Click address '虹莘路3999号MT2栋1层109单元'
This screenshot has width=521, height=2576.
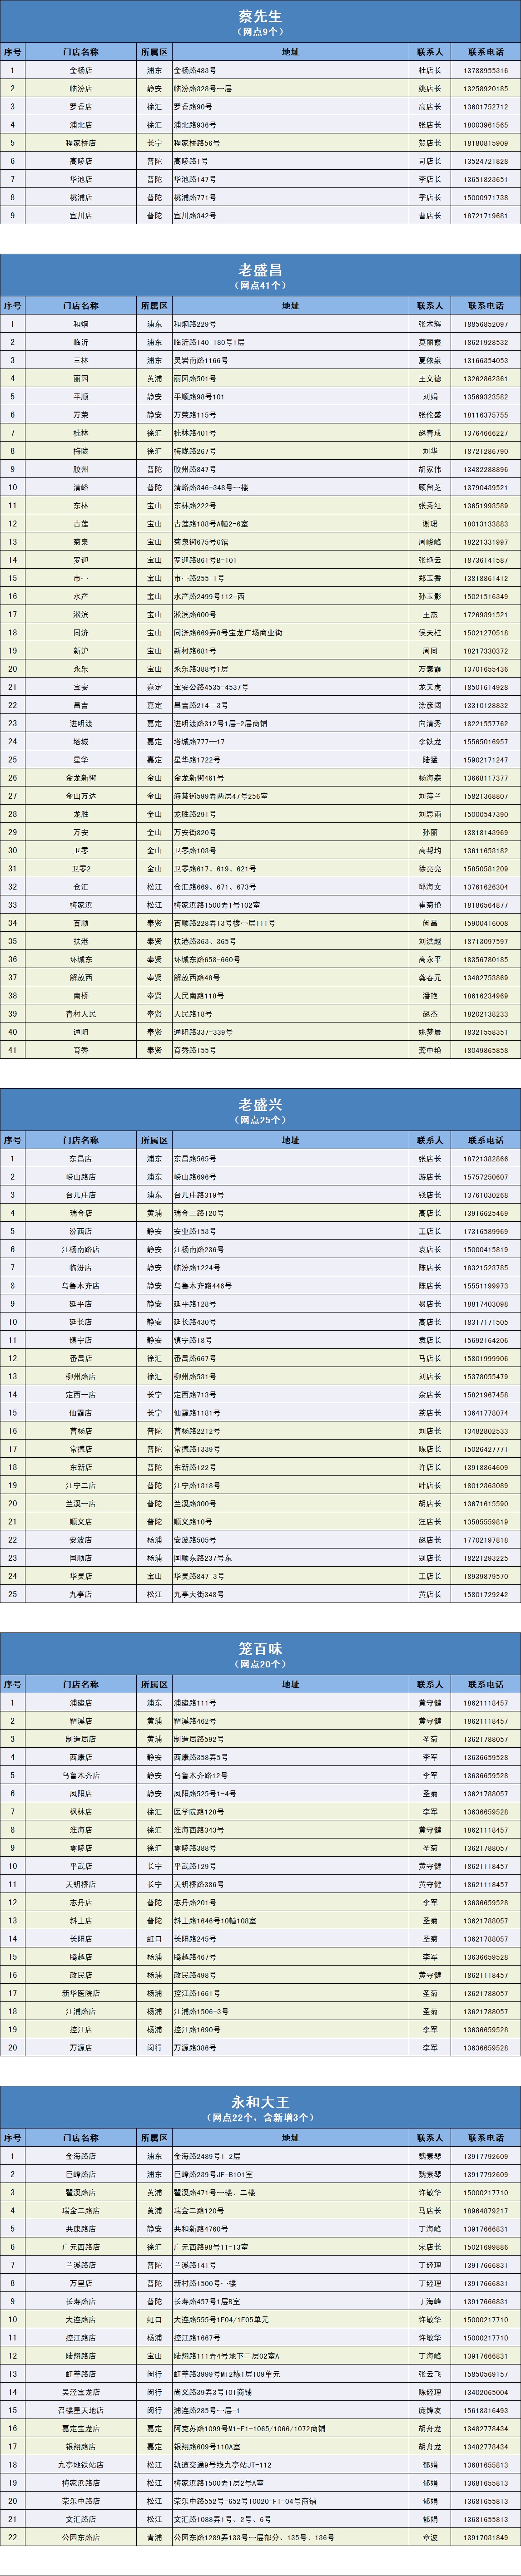[x=227, y=2373]
